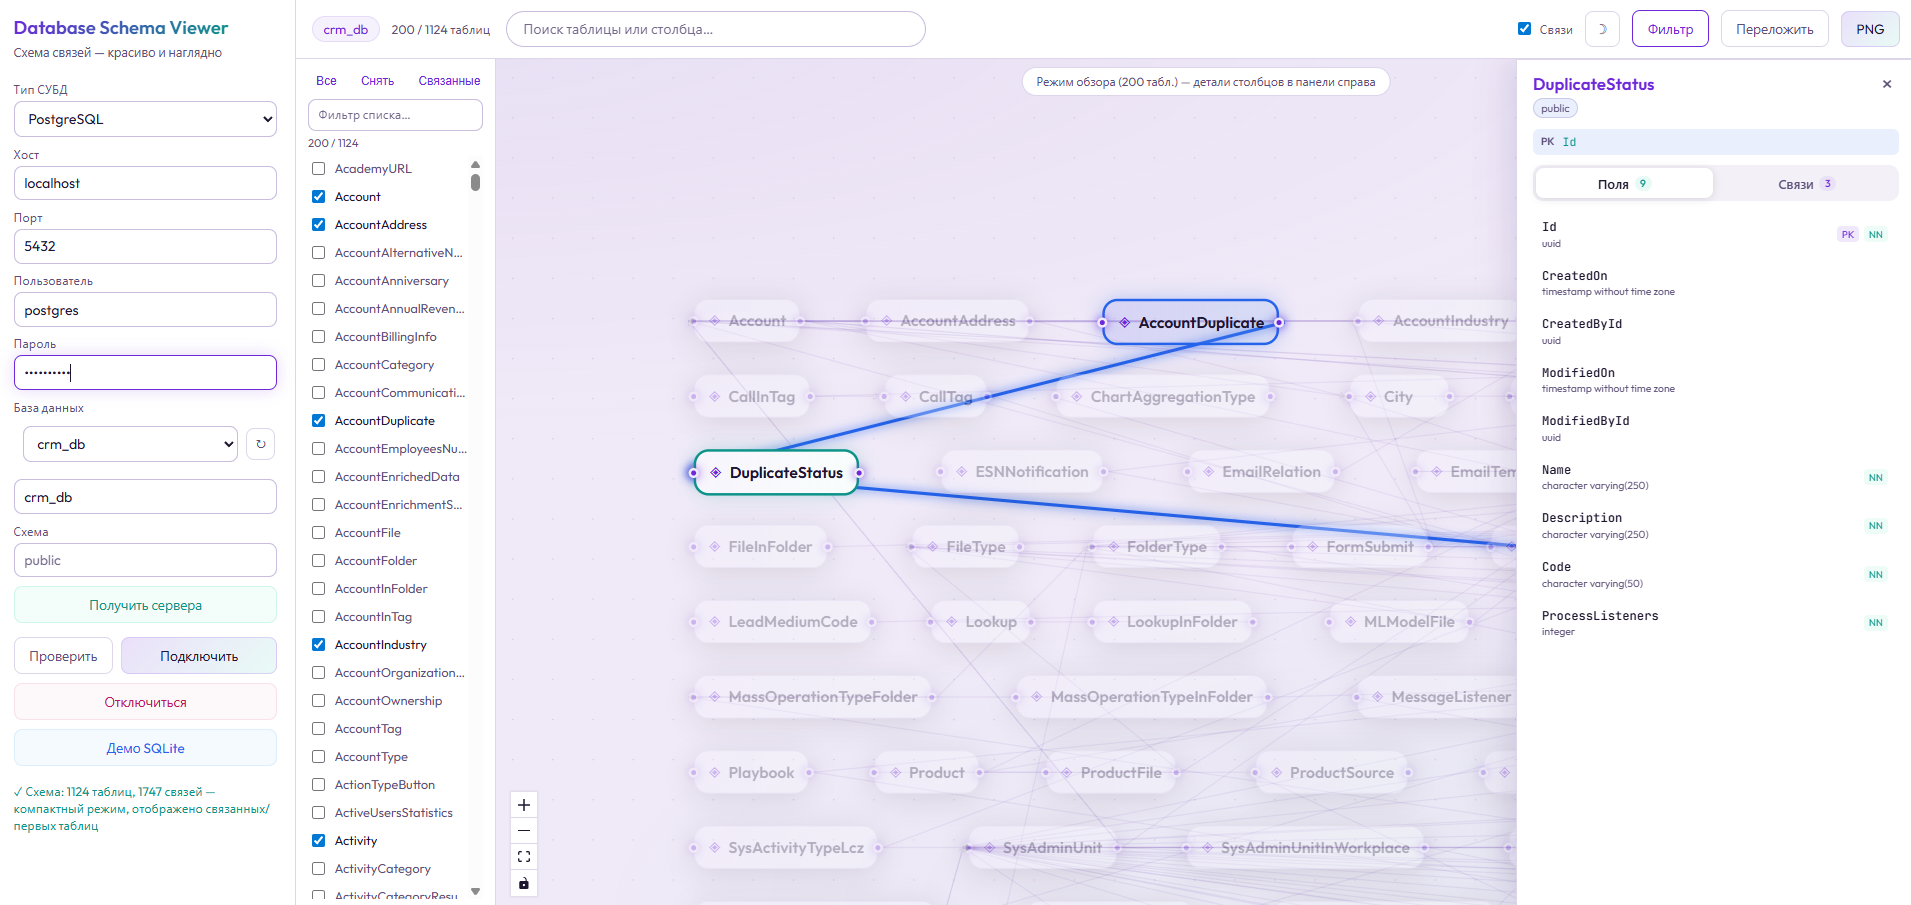Focus the Фильтр списка input

pos(395,115)
